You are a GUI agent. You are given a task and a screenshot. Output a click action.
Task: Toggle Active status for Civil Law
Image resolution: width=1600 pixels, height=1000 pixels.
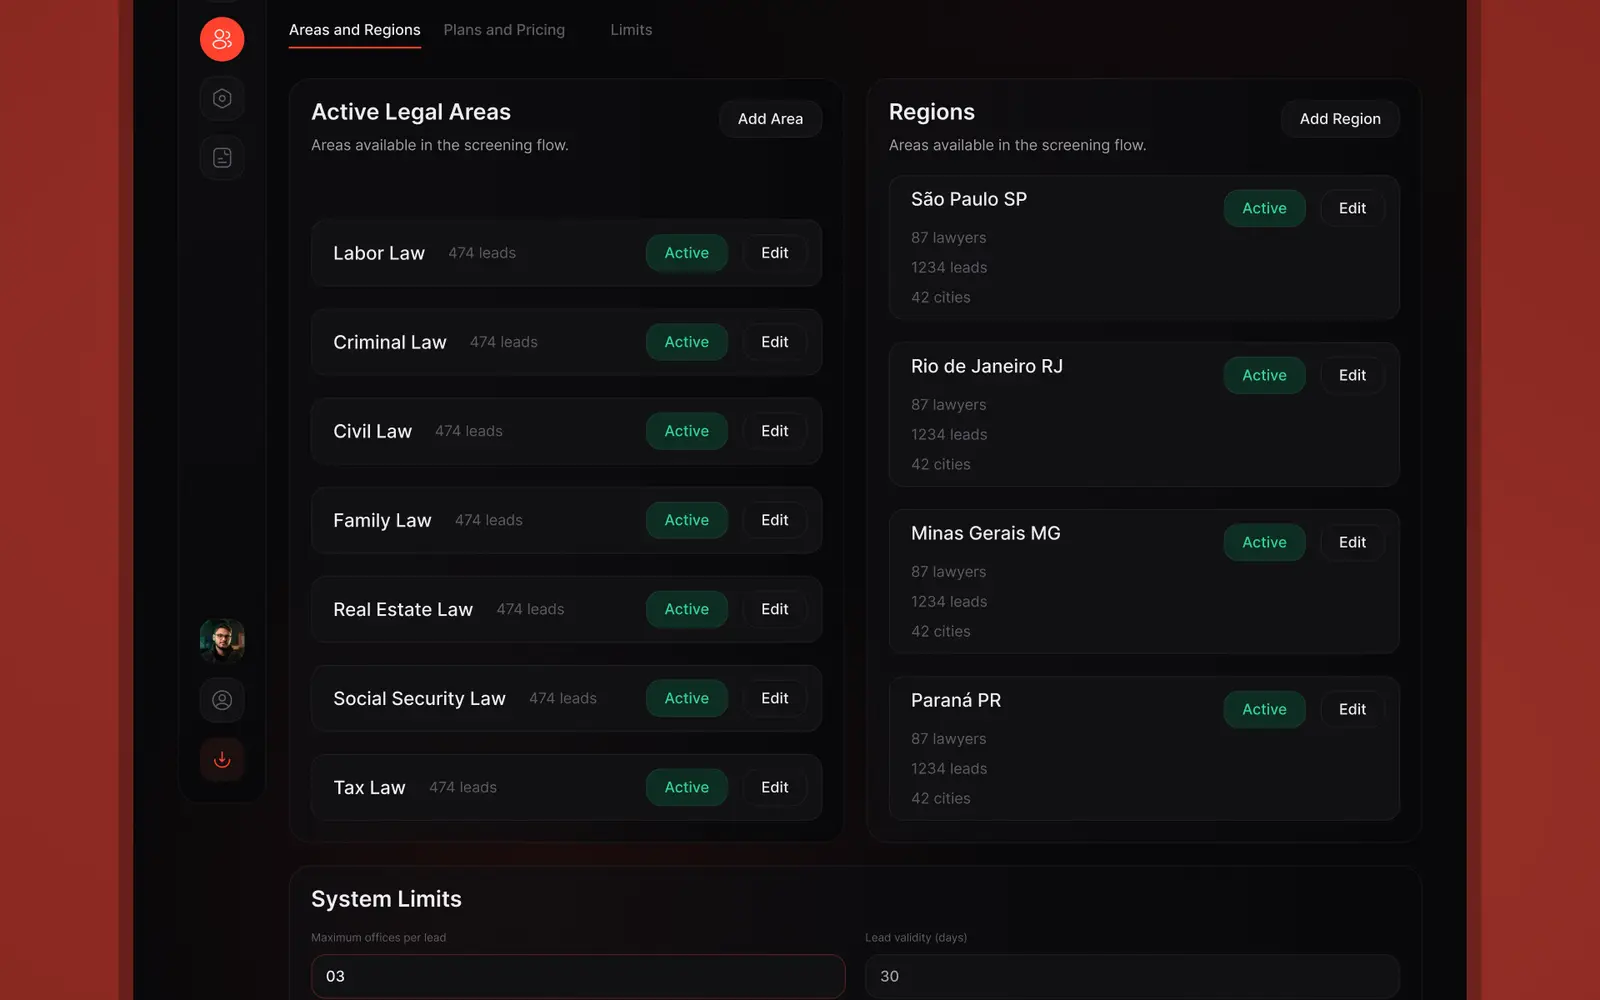pos(687,431)
